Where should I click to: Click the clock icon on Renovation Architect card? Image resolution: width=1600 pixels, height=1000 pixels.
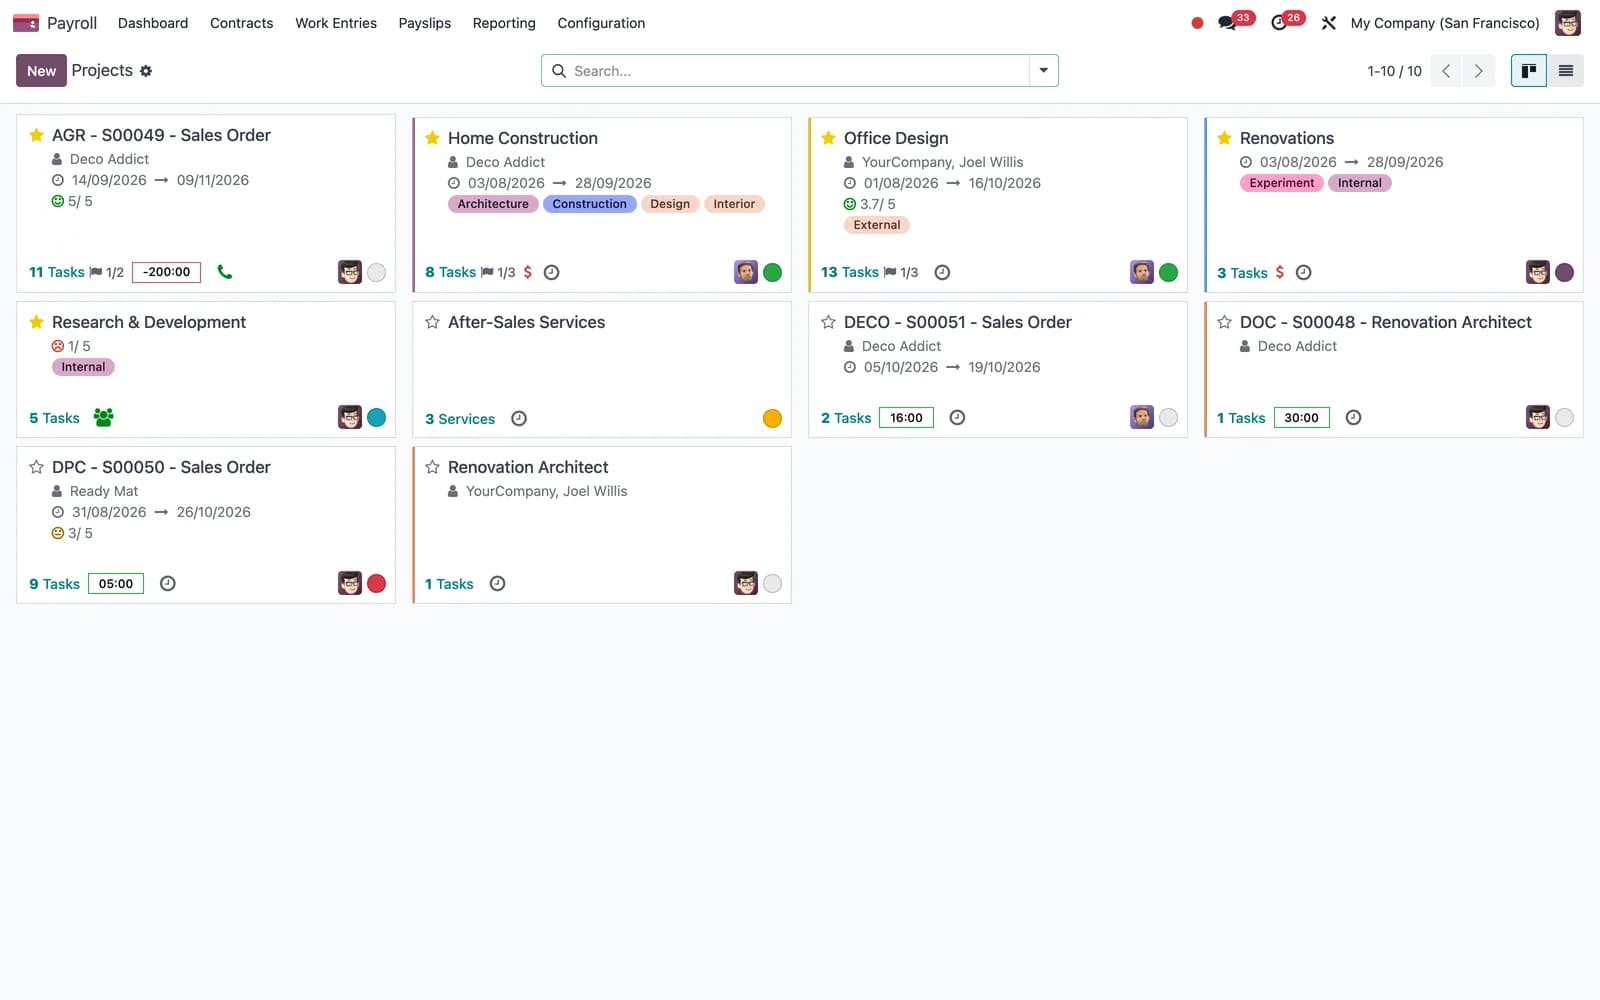(x=497, y=583)
